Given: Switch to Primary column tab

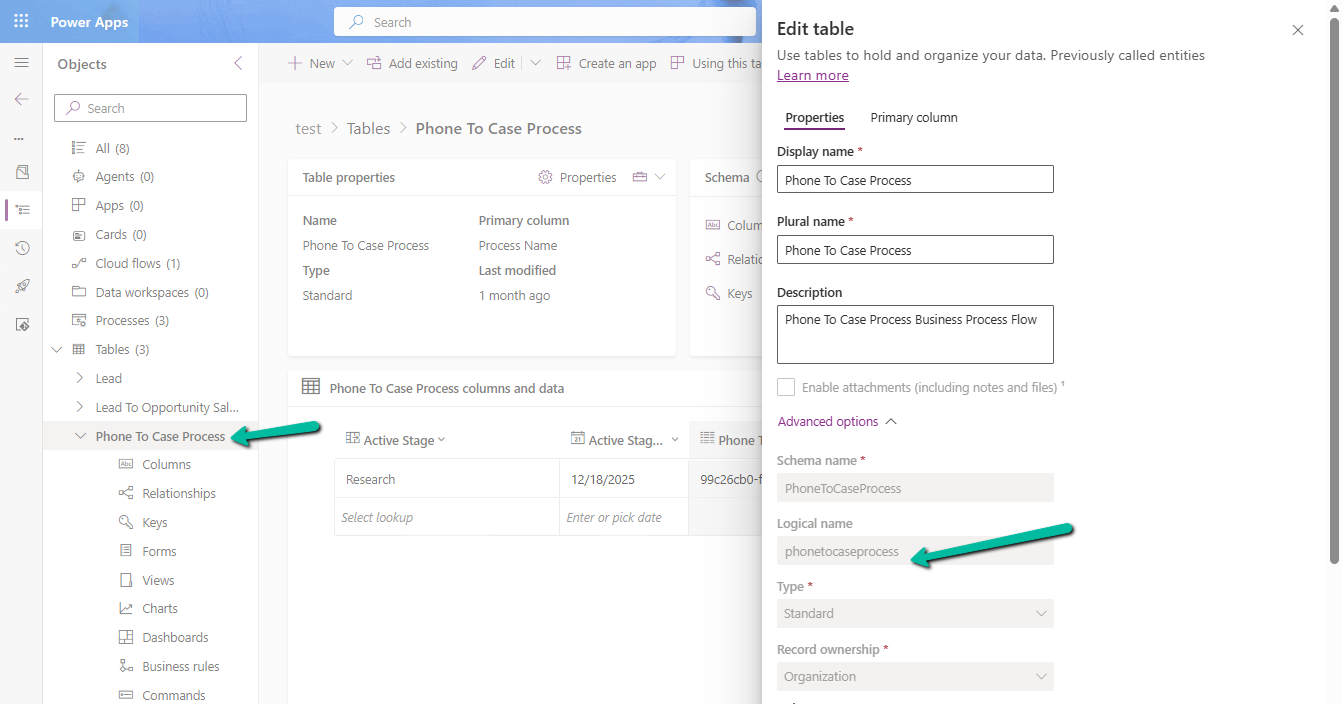Looking at the screenshot, I should 913,117.
